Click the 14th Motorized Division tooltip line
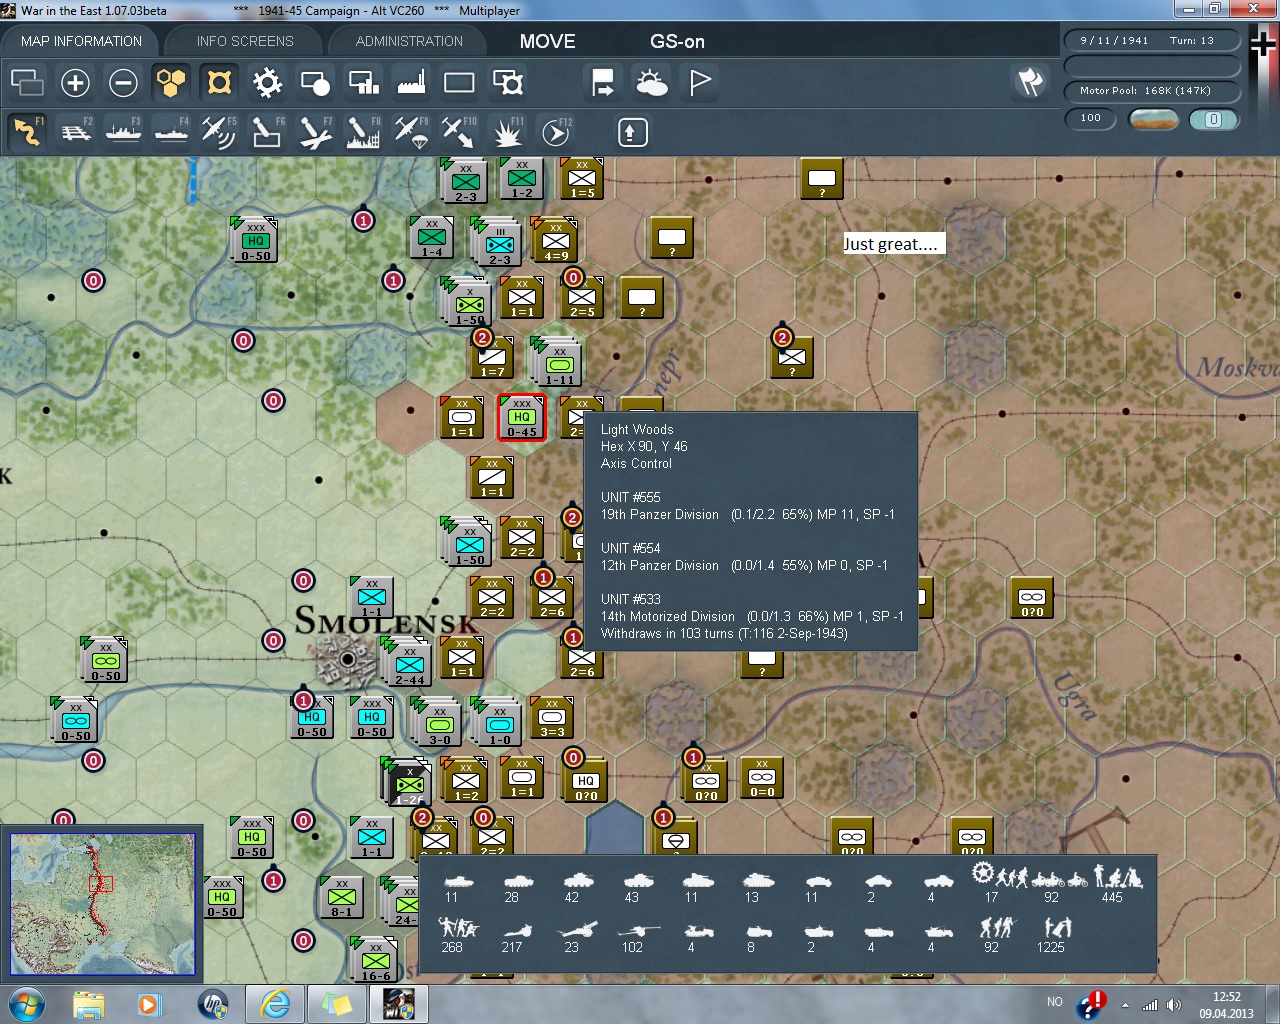This screenshot has height=1024, width=1280. [752, 616]
